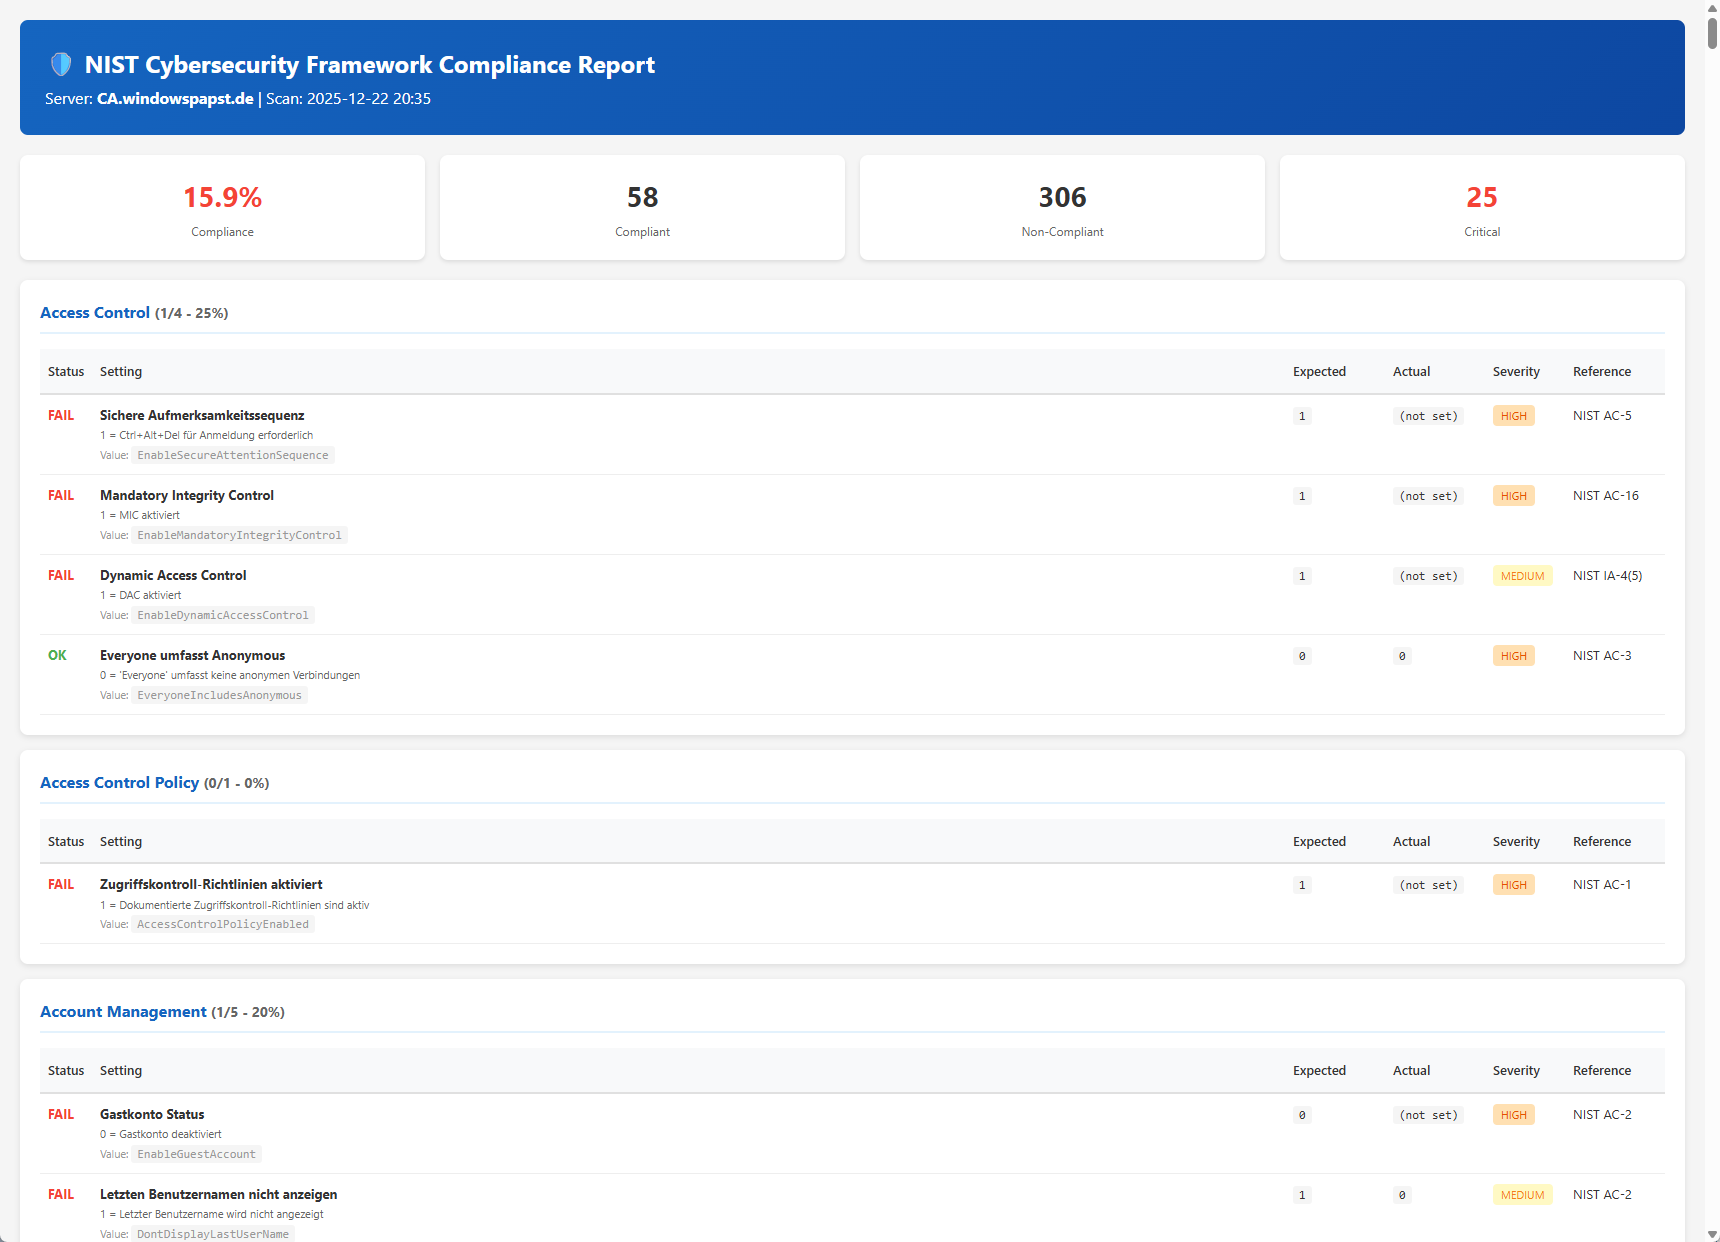Select the 306 Non-Compliant summary card
The image size is (1720, 1242).
click(x=1062, y=208)
